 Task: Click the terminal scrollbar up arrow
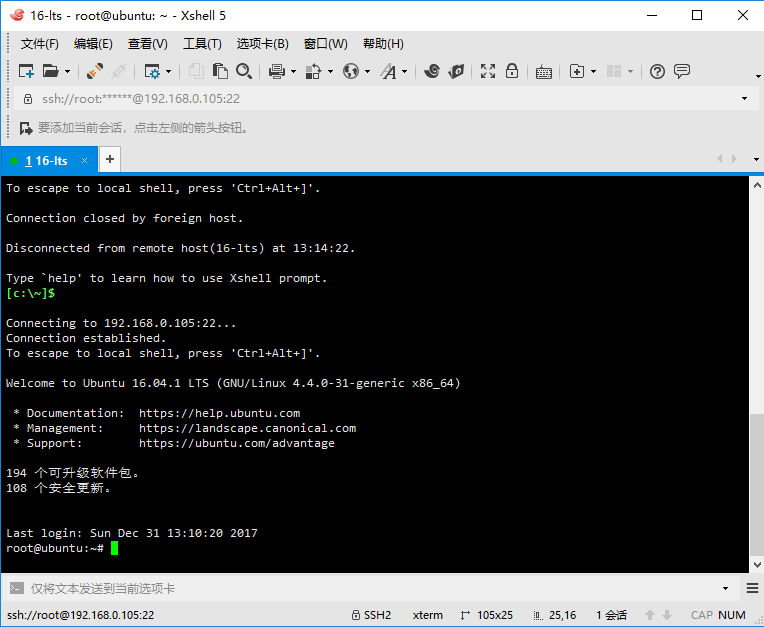[757, 185]
